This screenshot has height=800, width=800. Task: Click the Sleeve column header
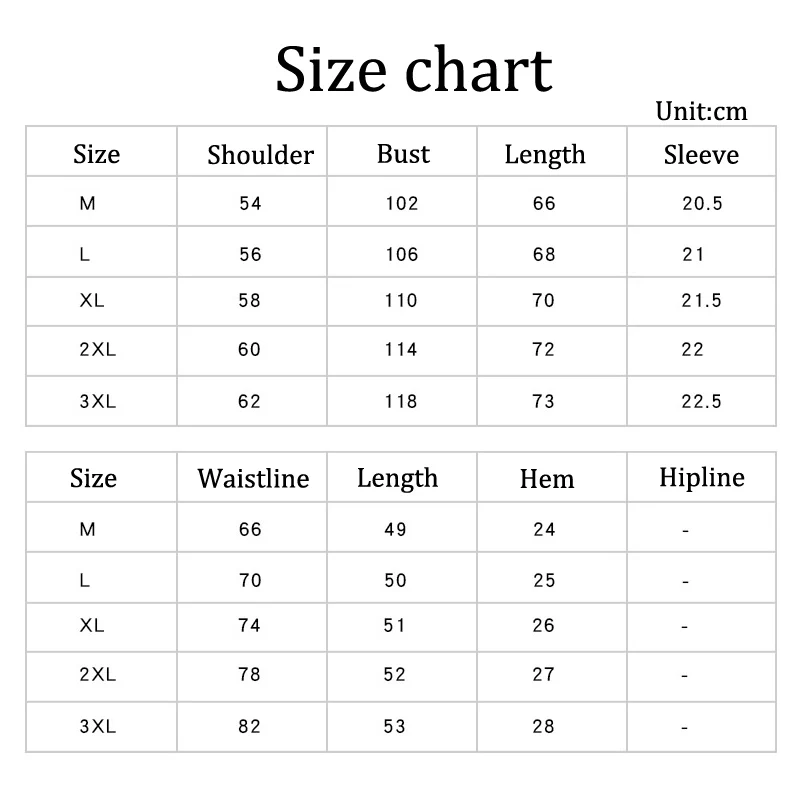(701, 155)
